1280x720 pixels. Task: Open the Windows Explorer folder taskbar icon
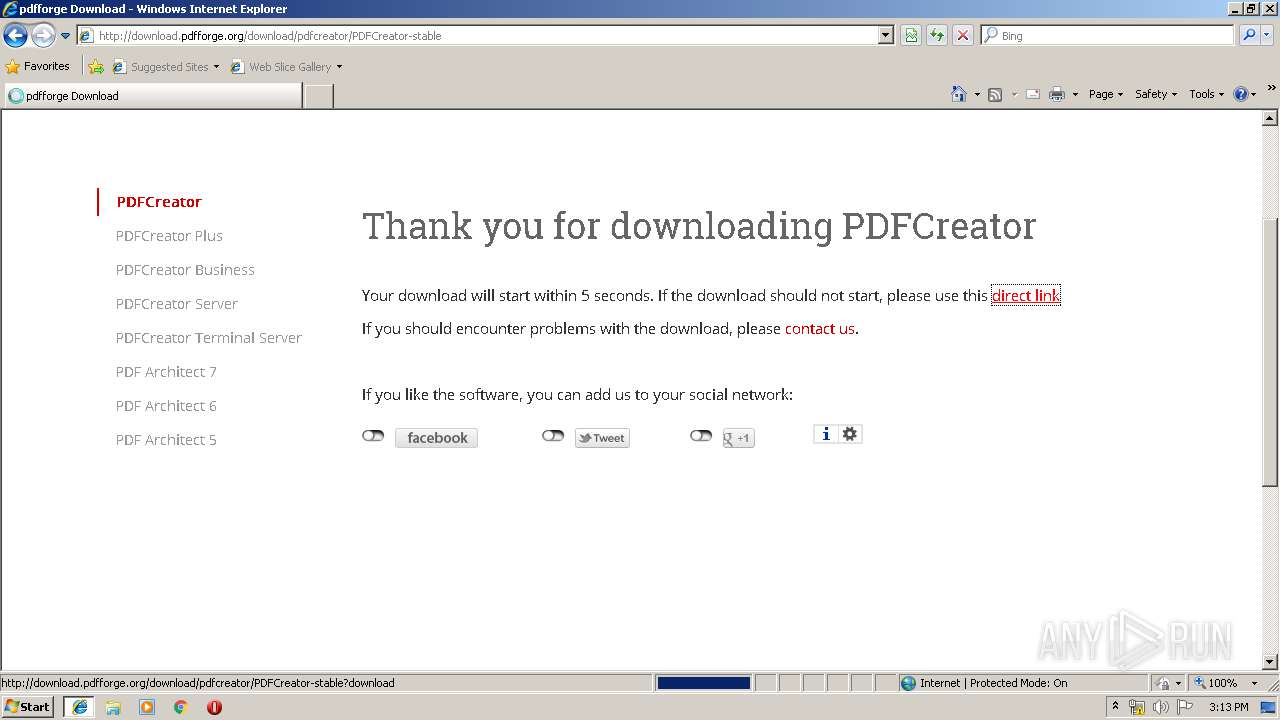113,707
